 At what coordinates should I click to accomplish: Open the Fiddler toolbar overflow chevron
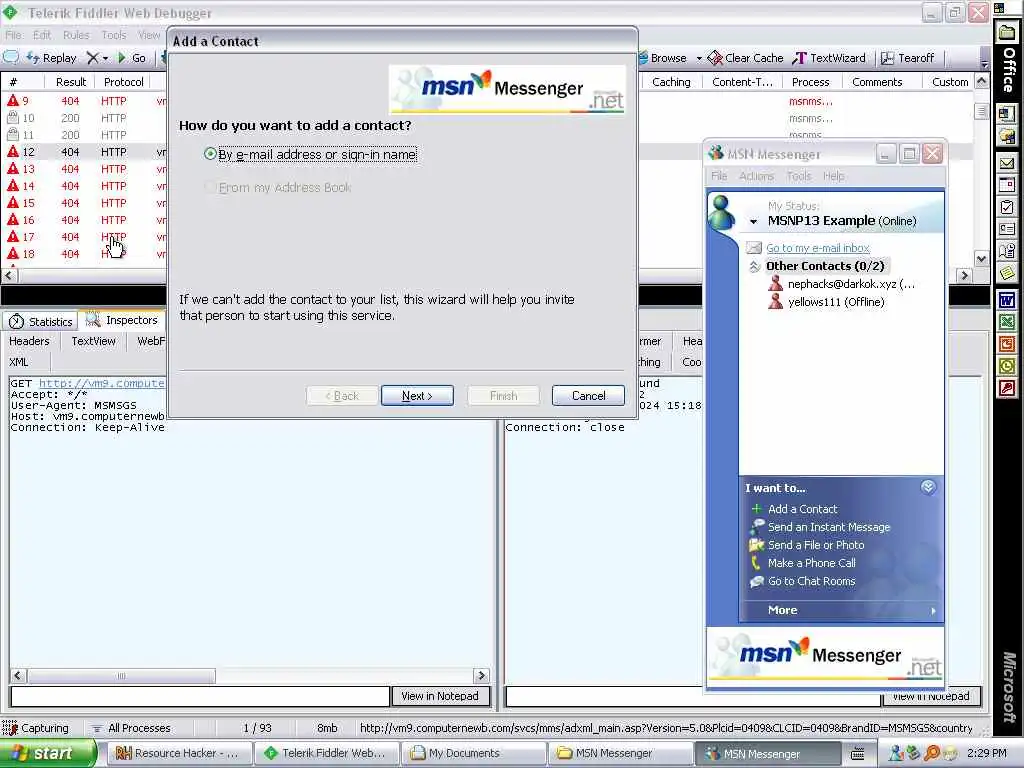[984, 60]
